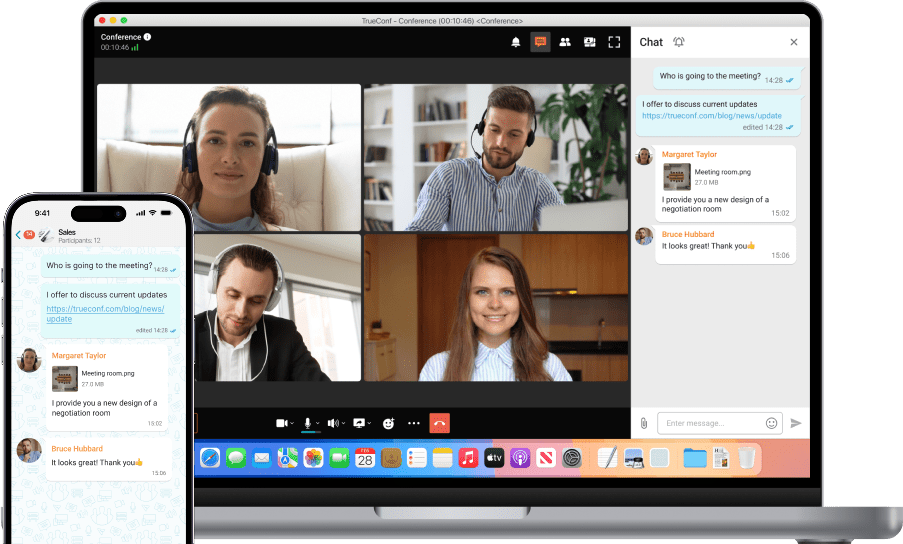Toggle the camera on or off
The height and width of the screenshot is (544, 903).
click(281, 423)
